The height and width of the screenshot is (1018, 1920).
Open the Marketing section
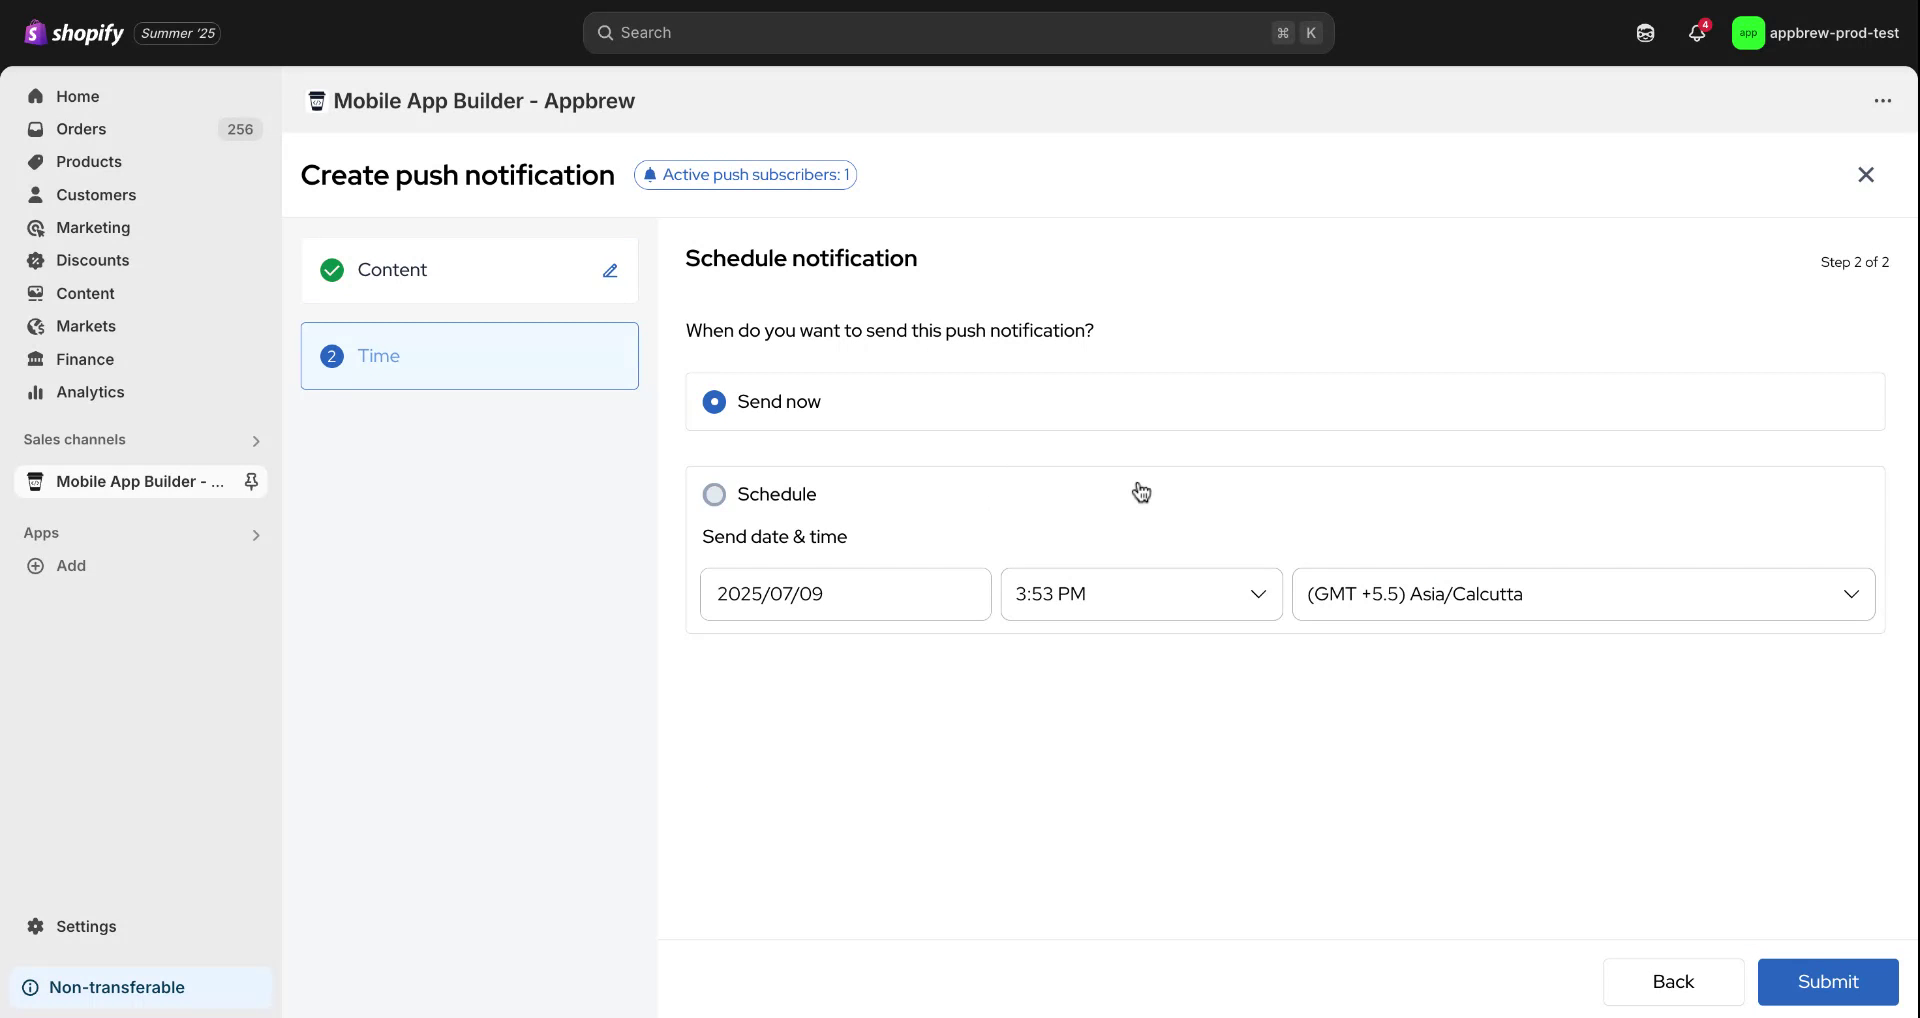93,227
